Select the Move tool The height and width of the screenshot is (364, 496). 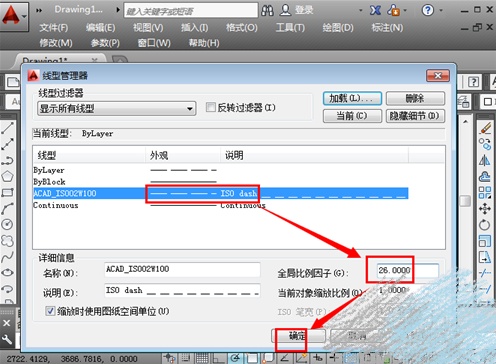pyautogui.click(x=485, y=209)
